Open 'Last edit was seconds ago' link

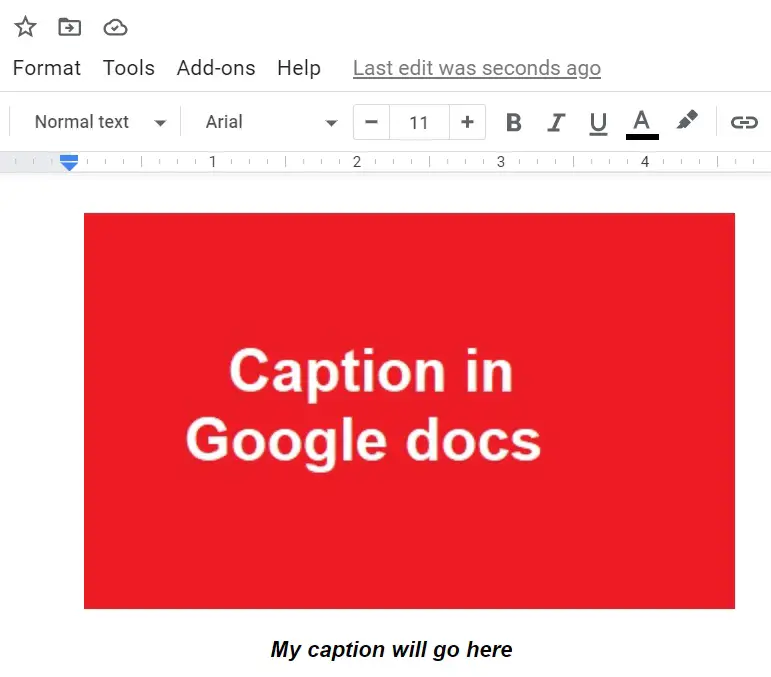(x=477, y=68)
